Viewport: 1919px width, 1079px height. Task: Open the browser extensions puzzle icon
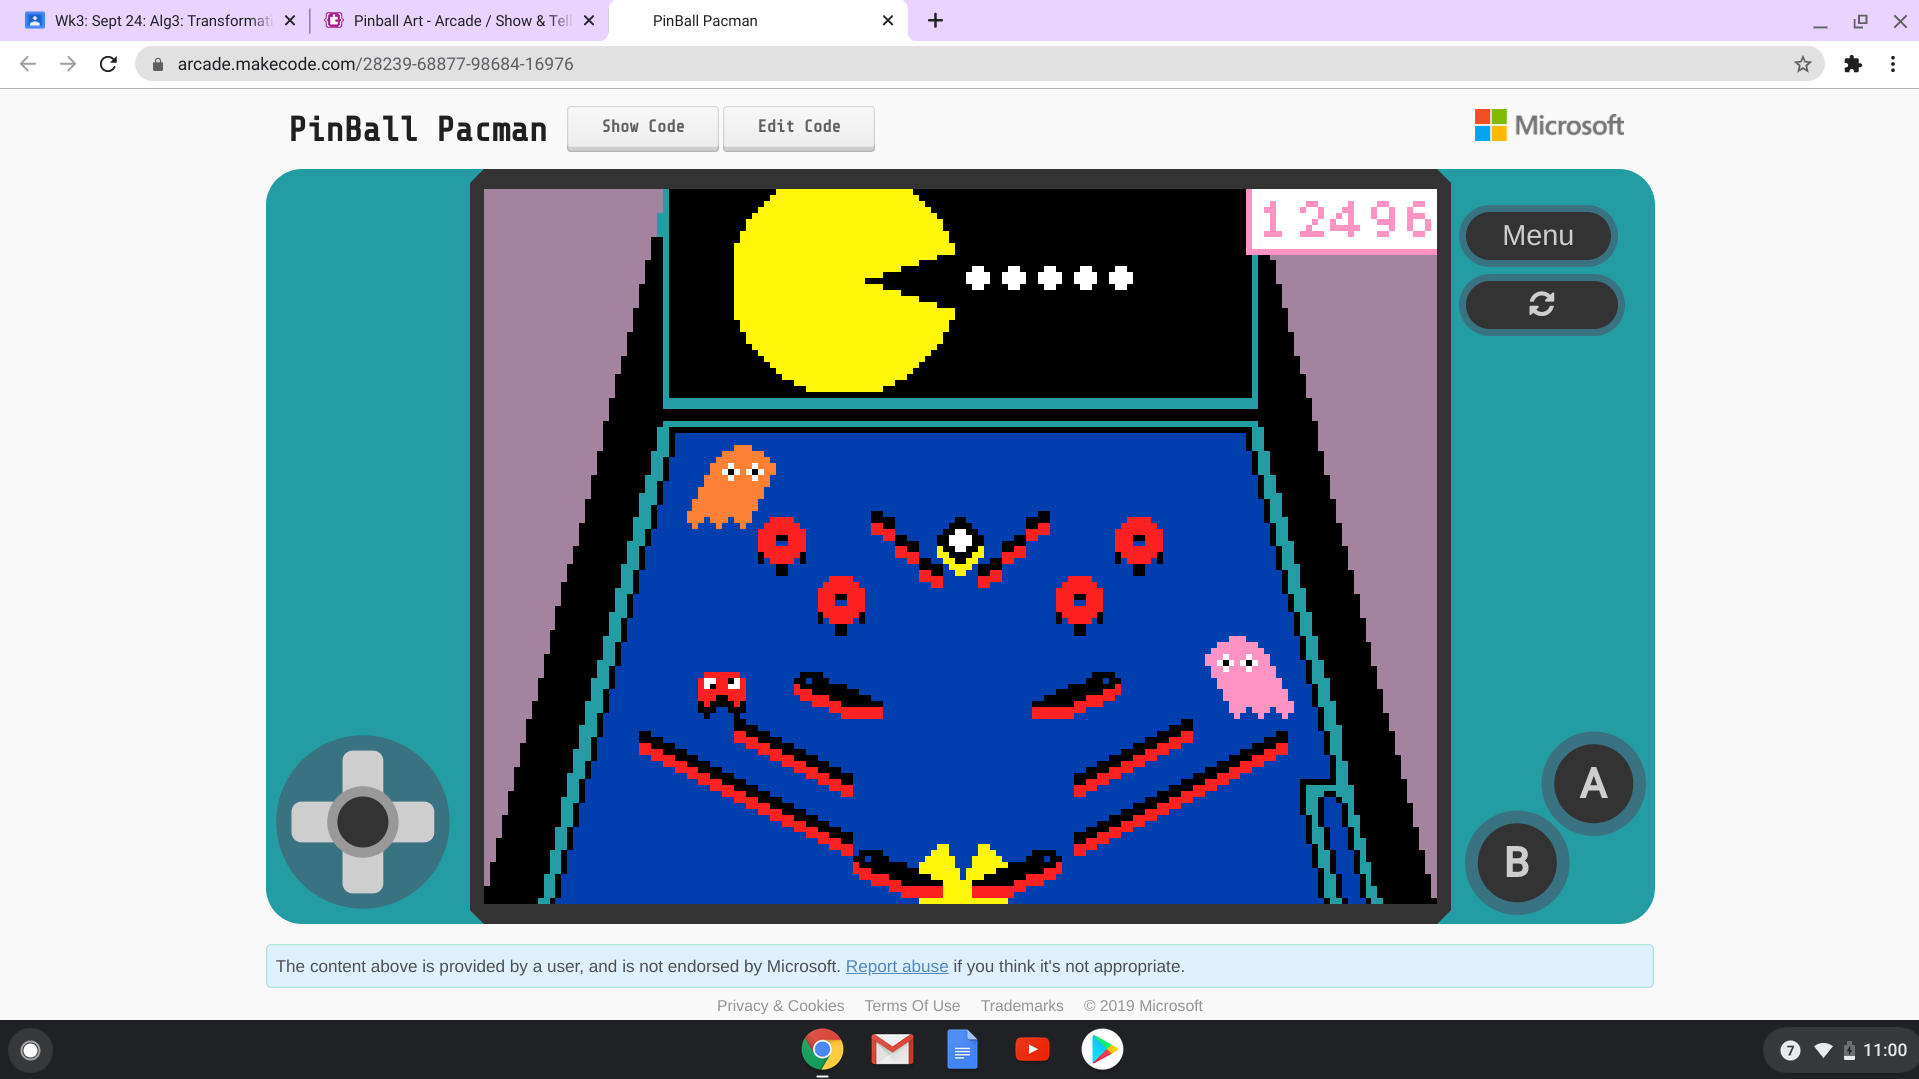1853,64
